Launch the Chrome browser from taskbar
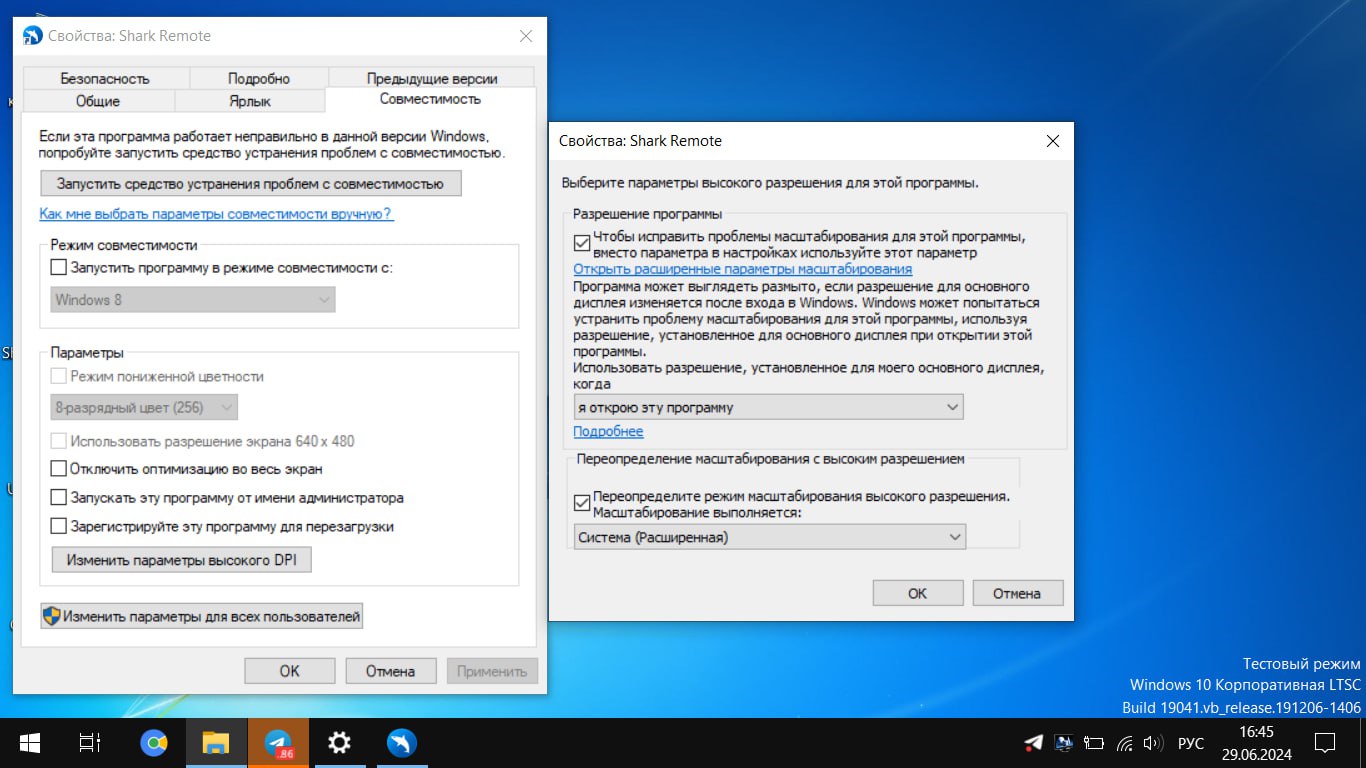Screen dimensions: 1366x768 tap(154, 743)
